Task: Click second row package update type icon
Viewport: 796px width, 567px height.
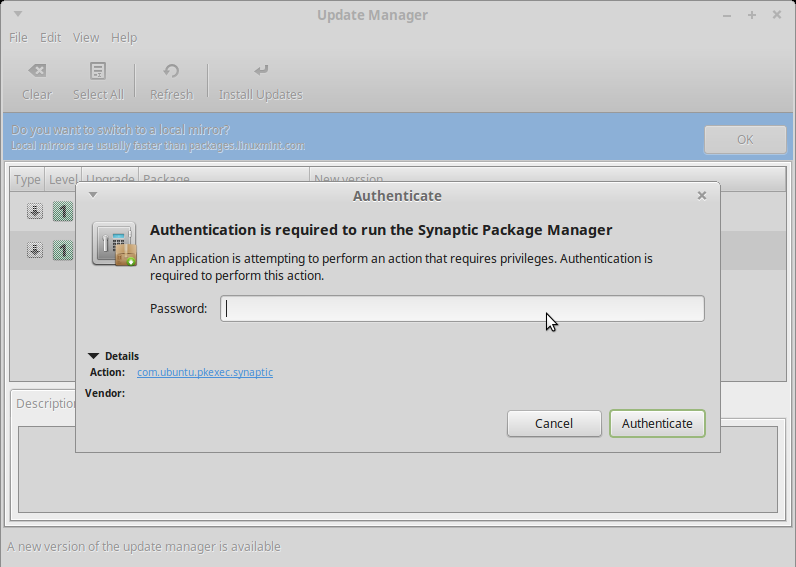Action: (35, 250)
